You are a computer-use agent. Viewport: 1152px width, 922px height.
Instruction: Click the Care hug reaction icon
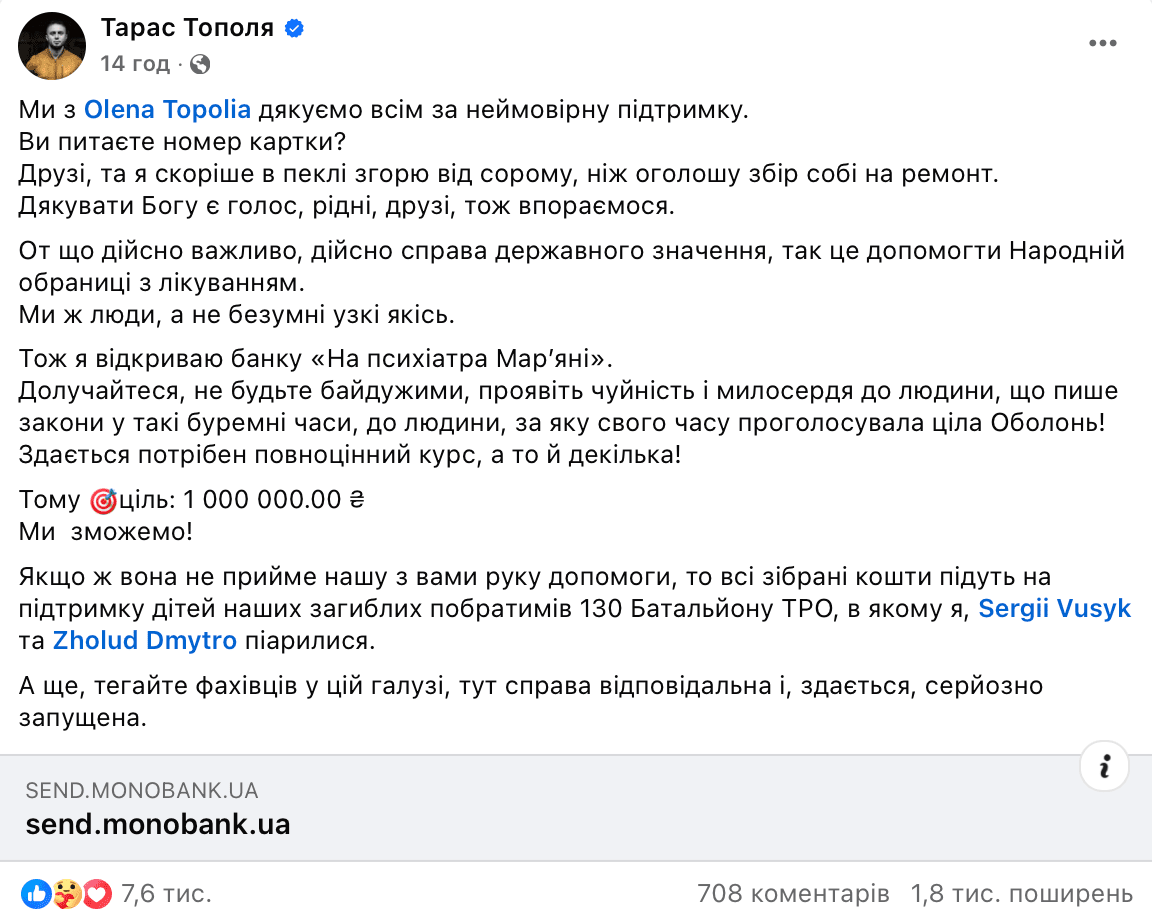coord(66,892)
